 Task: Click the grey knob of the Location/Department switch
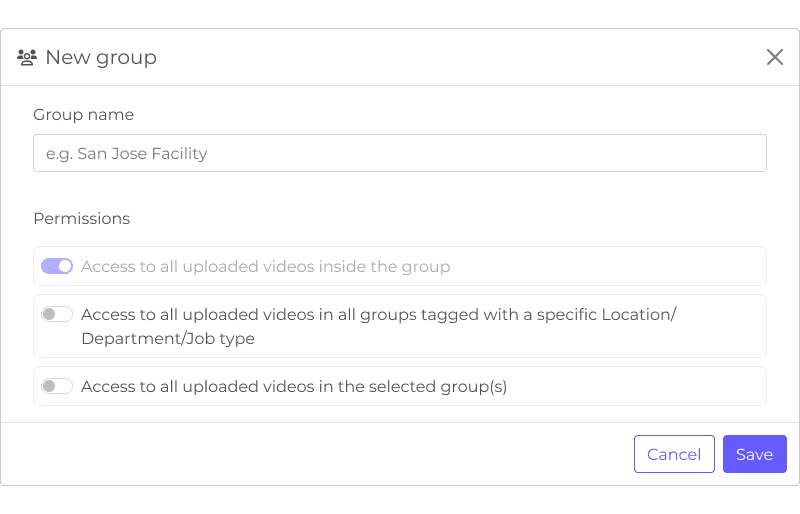pyautogui.click(x=49, y=314)
